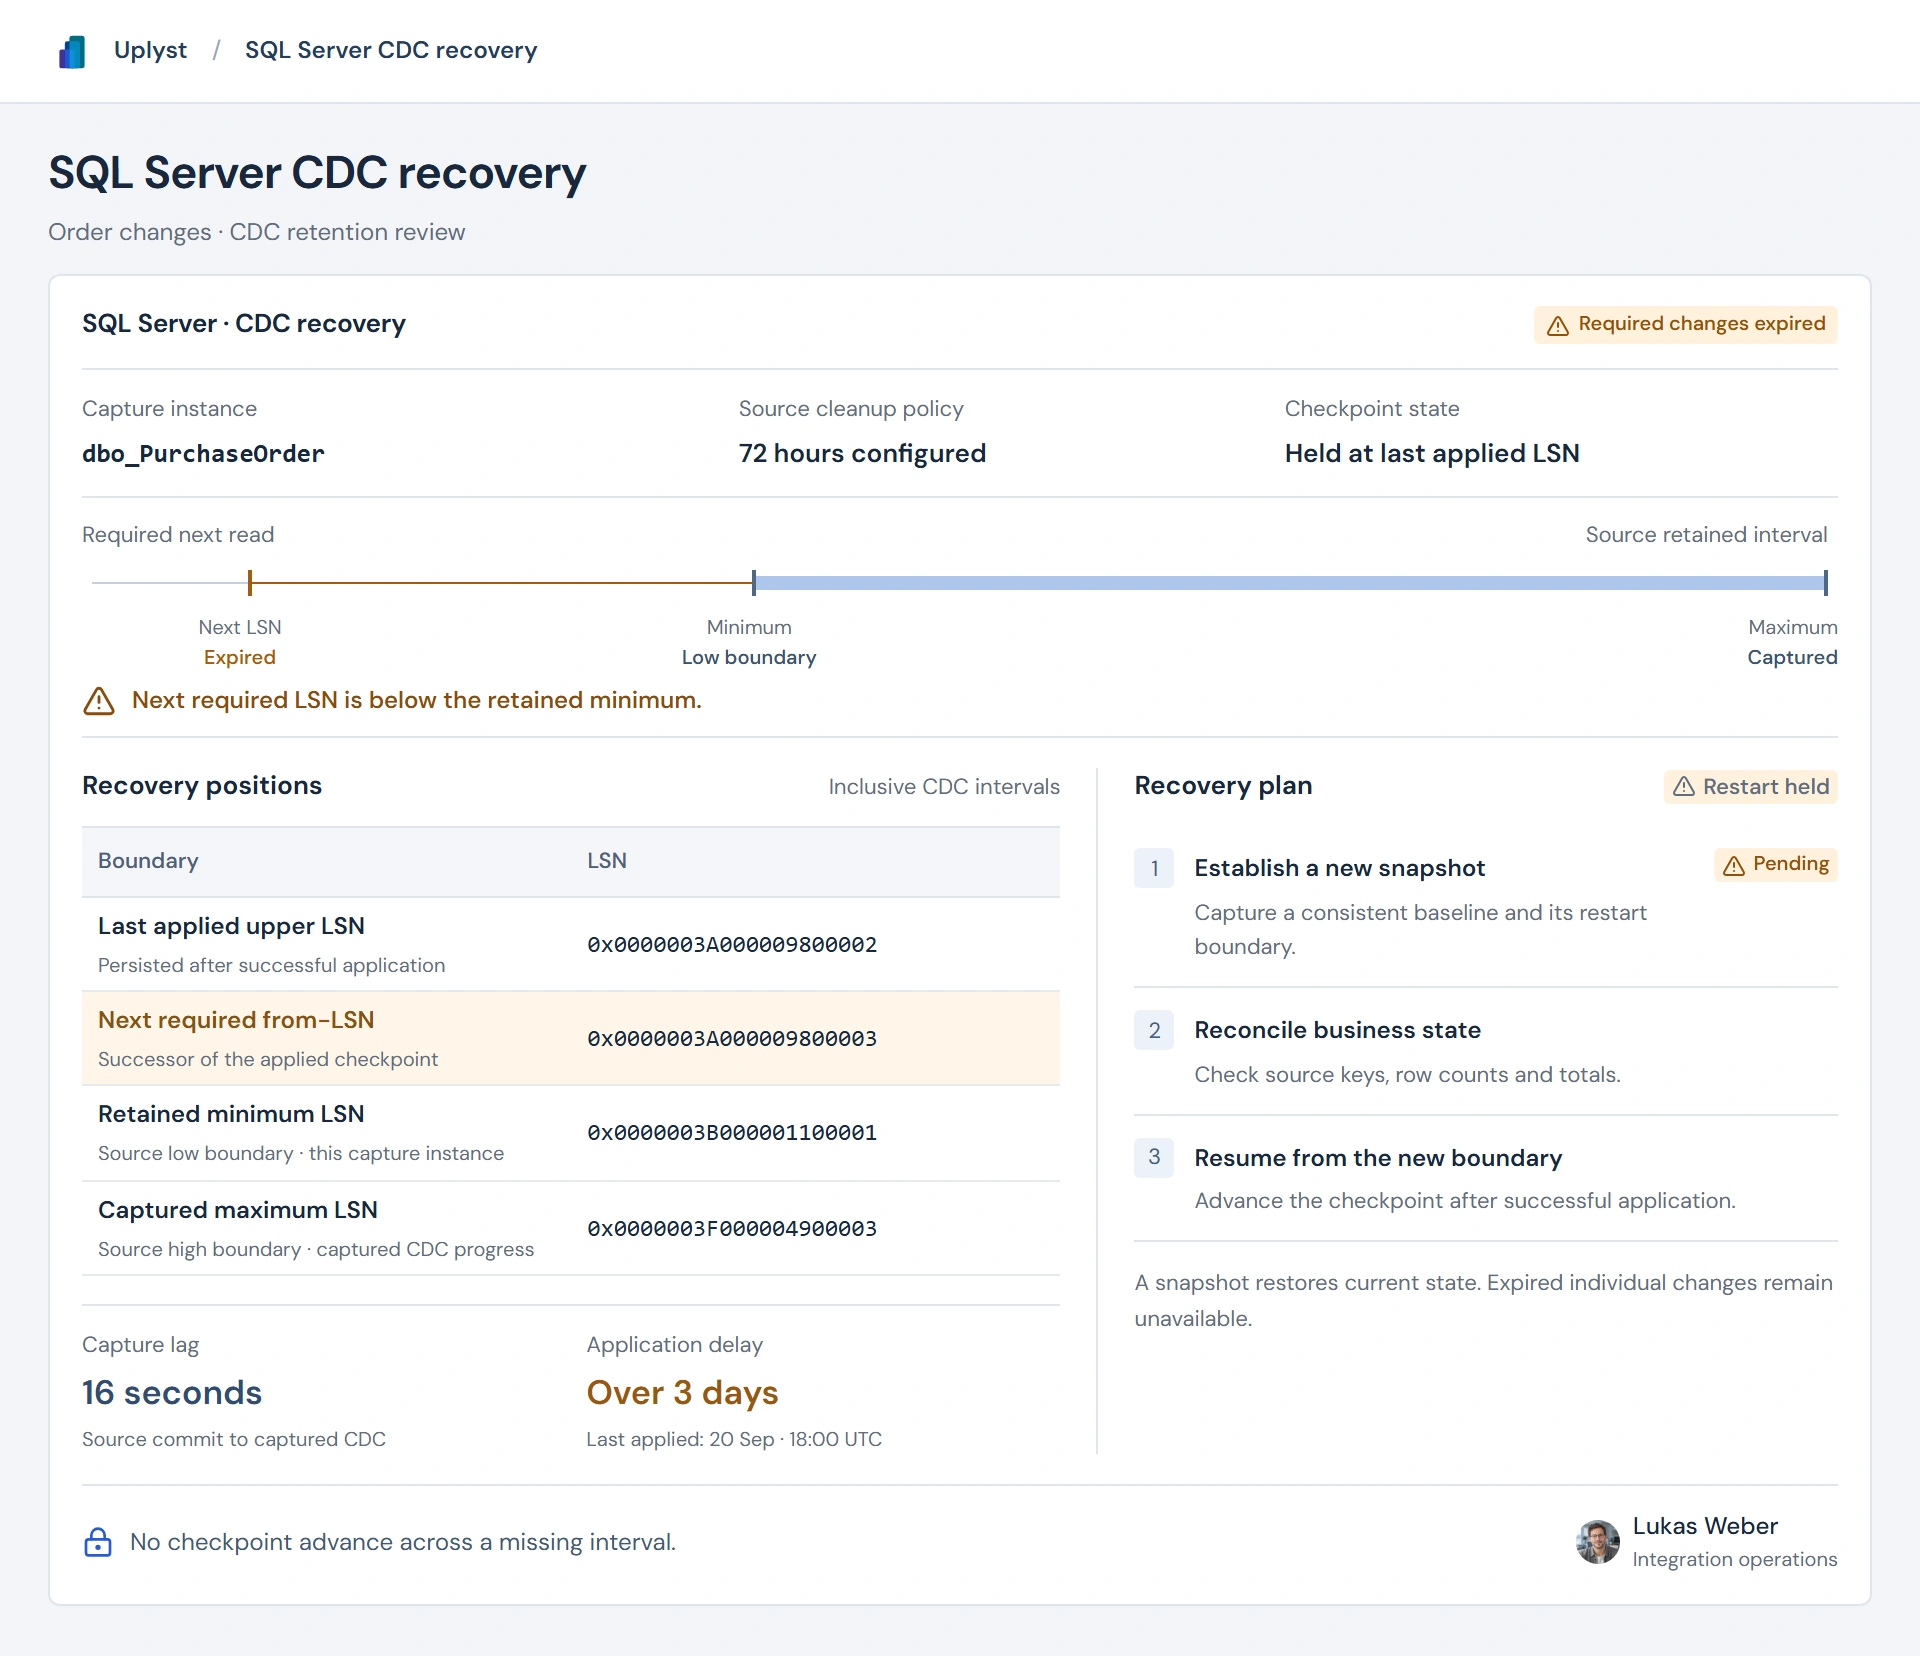Click Last applied: 20 Sep 18:00 UTC text

pyautogui.click(x=734, y=1439)
